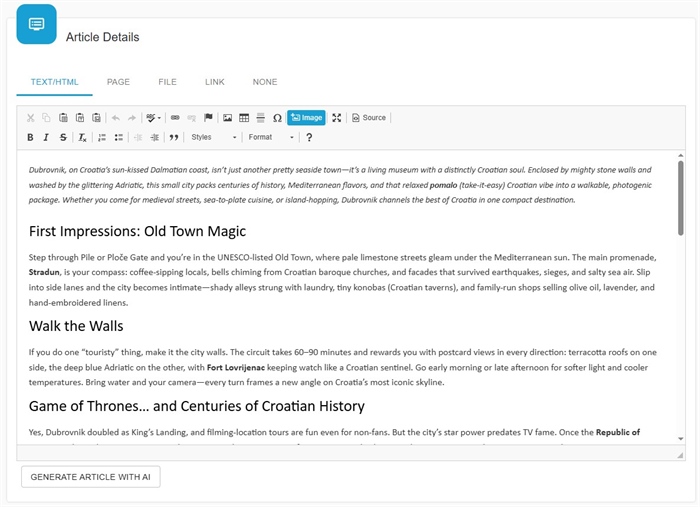Insert a table into the article

tap(244, 118)
